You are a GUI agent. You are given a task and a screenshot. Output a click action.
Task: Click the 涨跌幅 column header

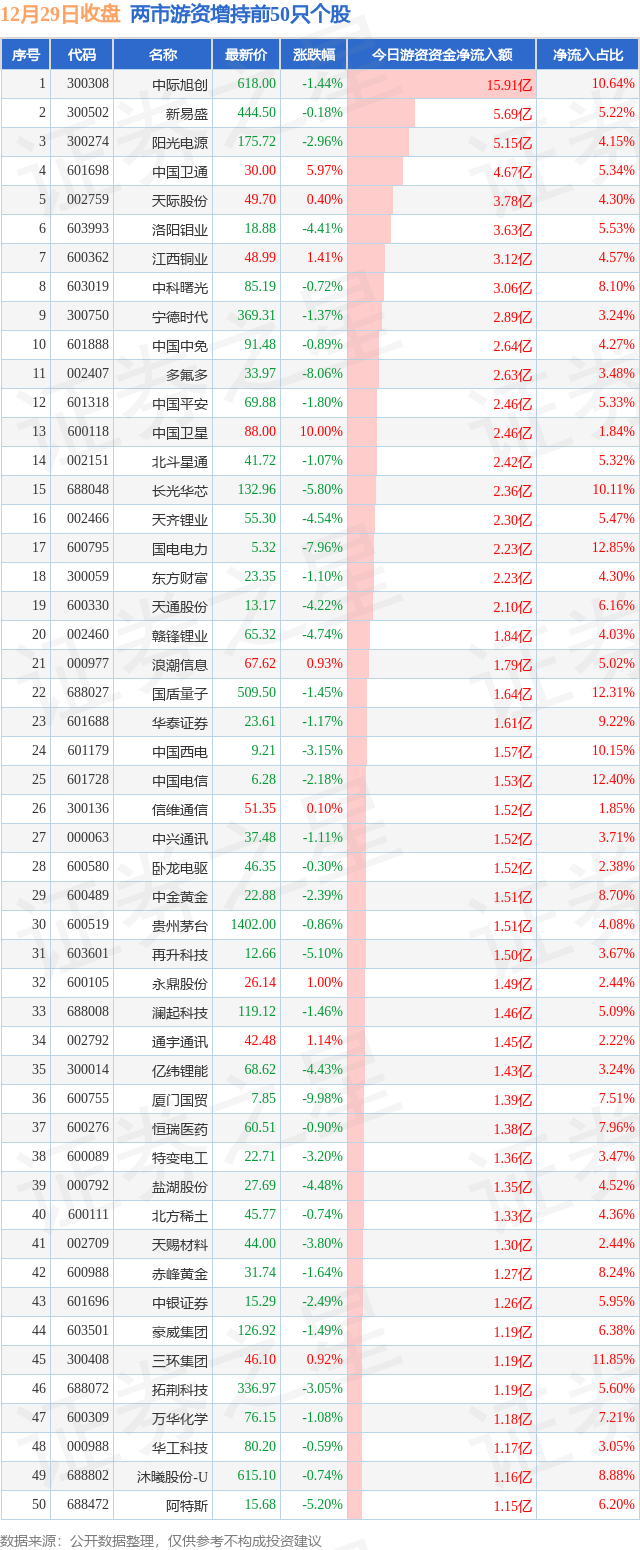(312, 54)
